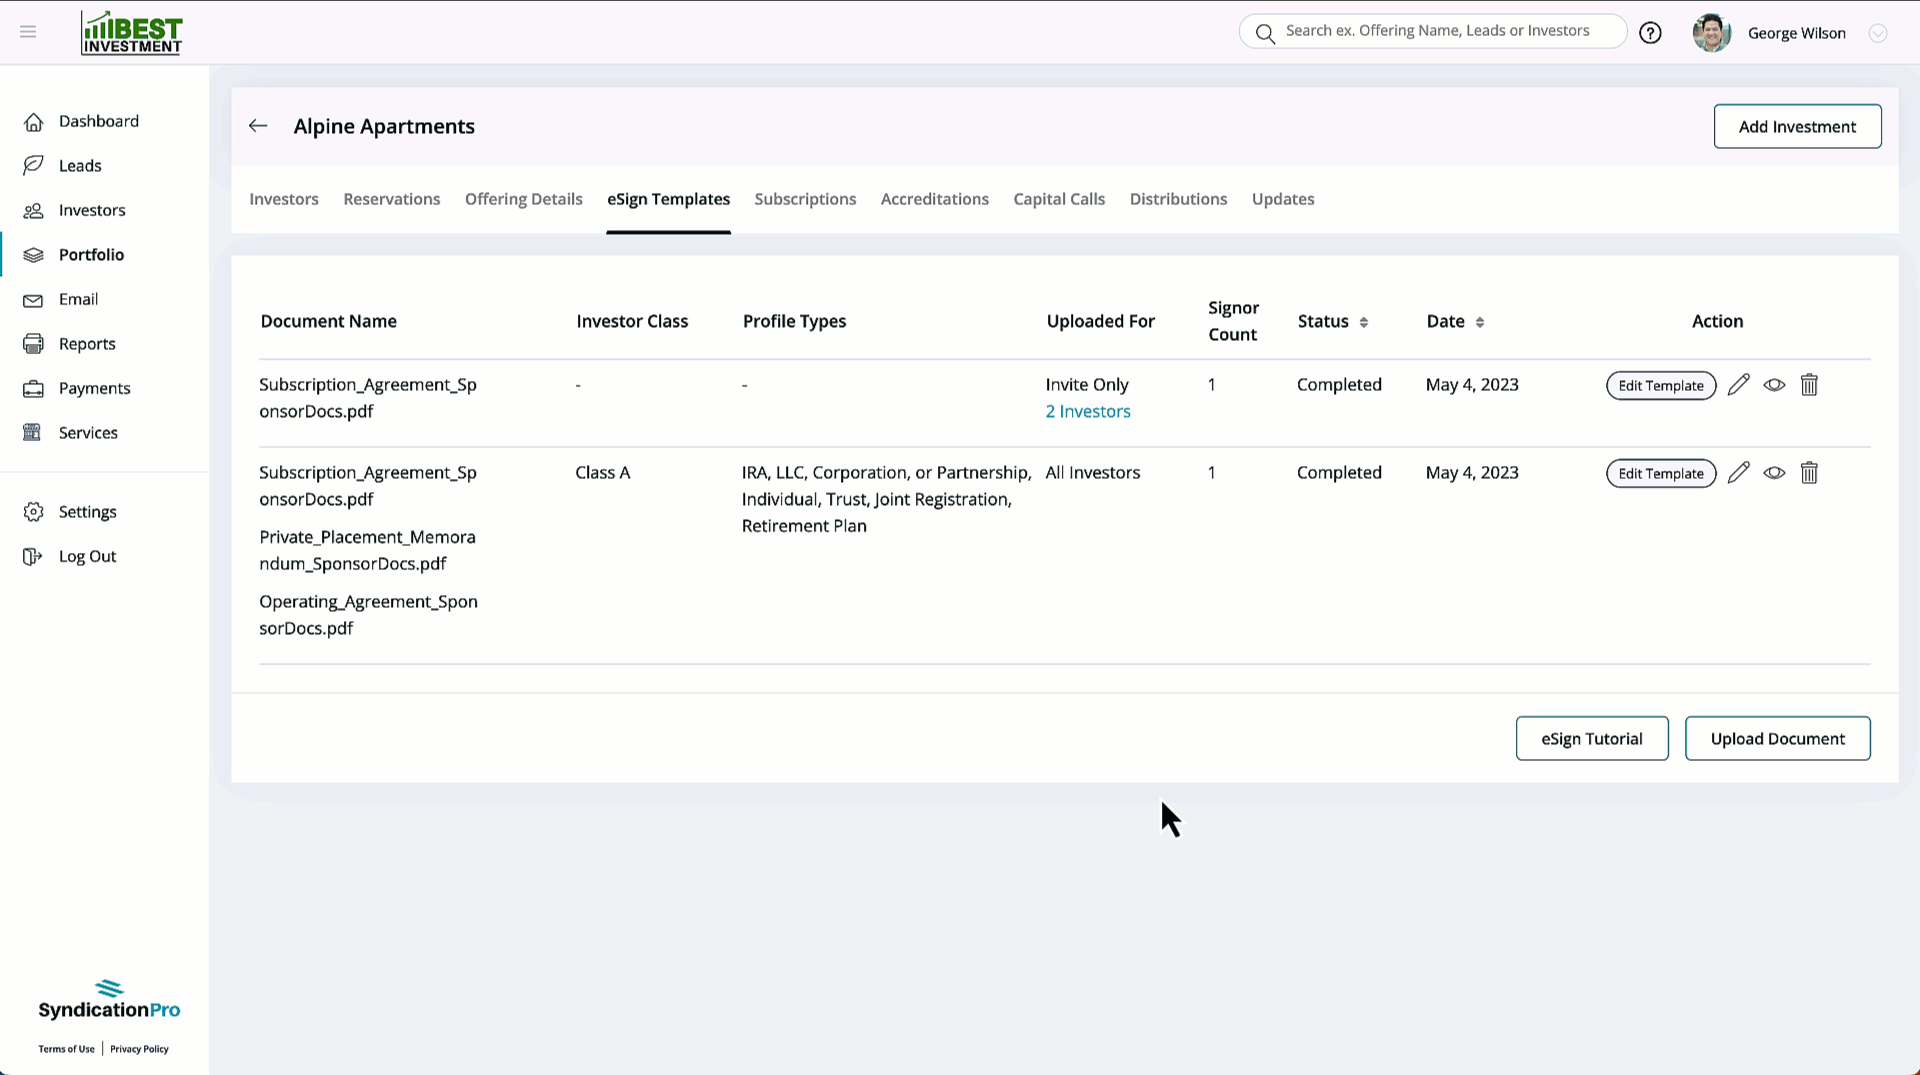Click Log Out in sidebar
Image resolution: width=1920 pixels, height=1075 pixels.
(88, 556)
